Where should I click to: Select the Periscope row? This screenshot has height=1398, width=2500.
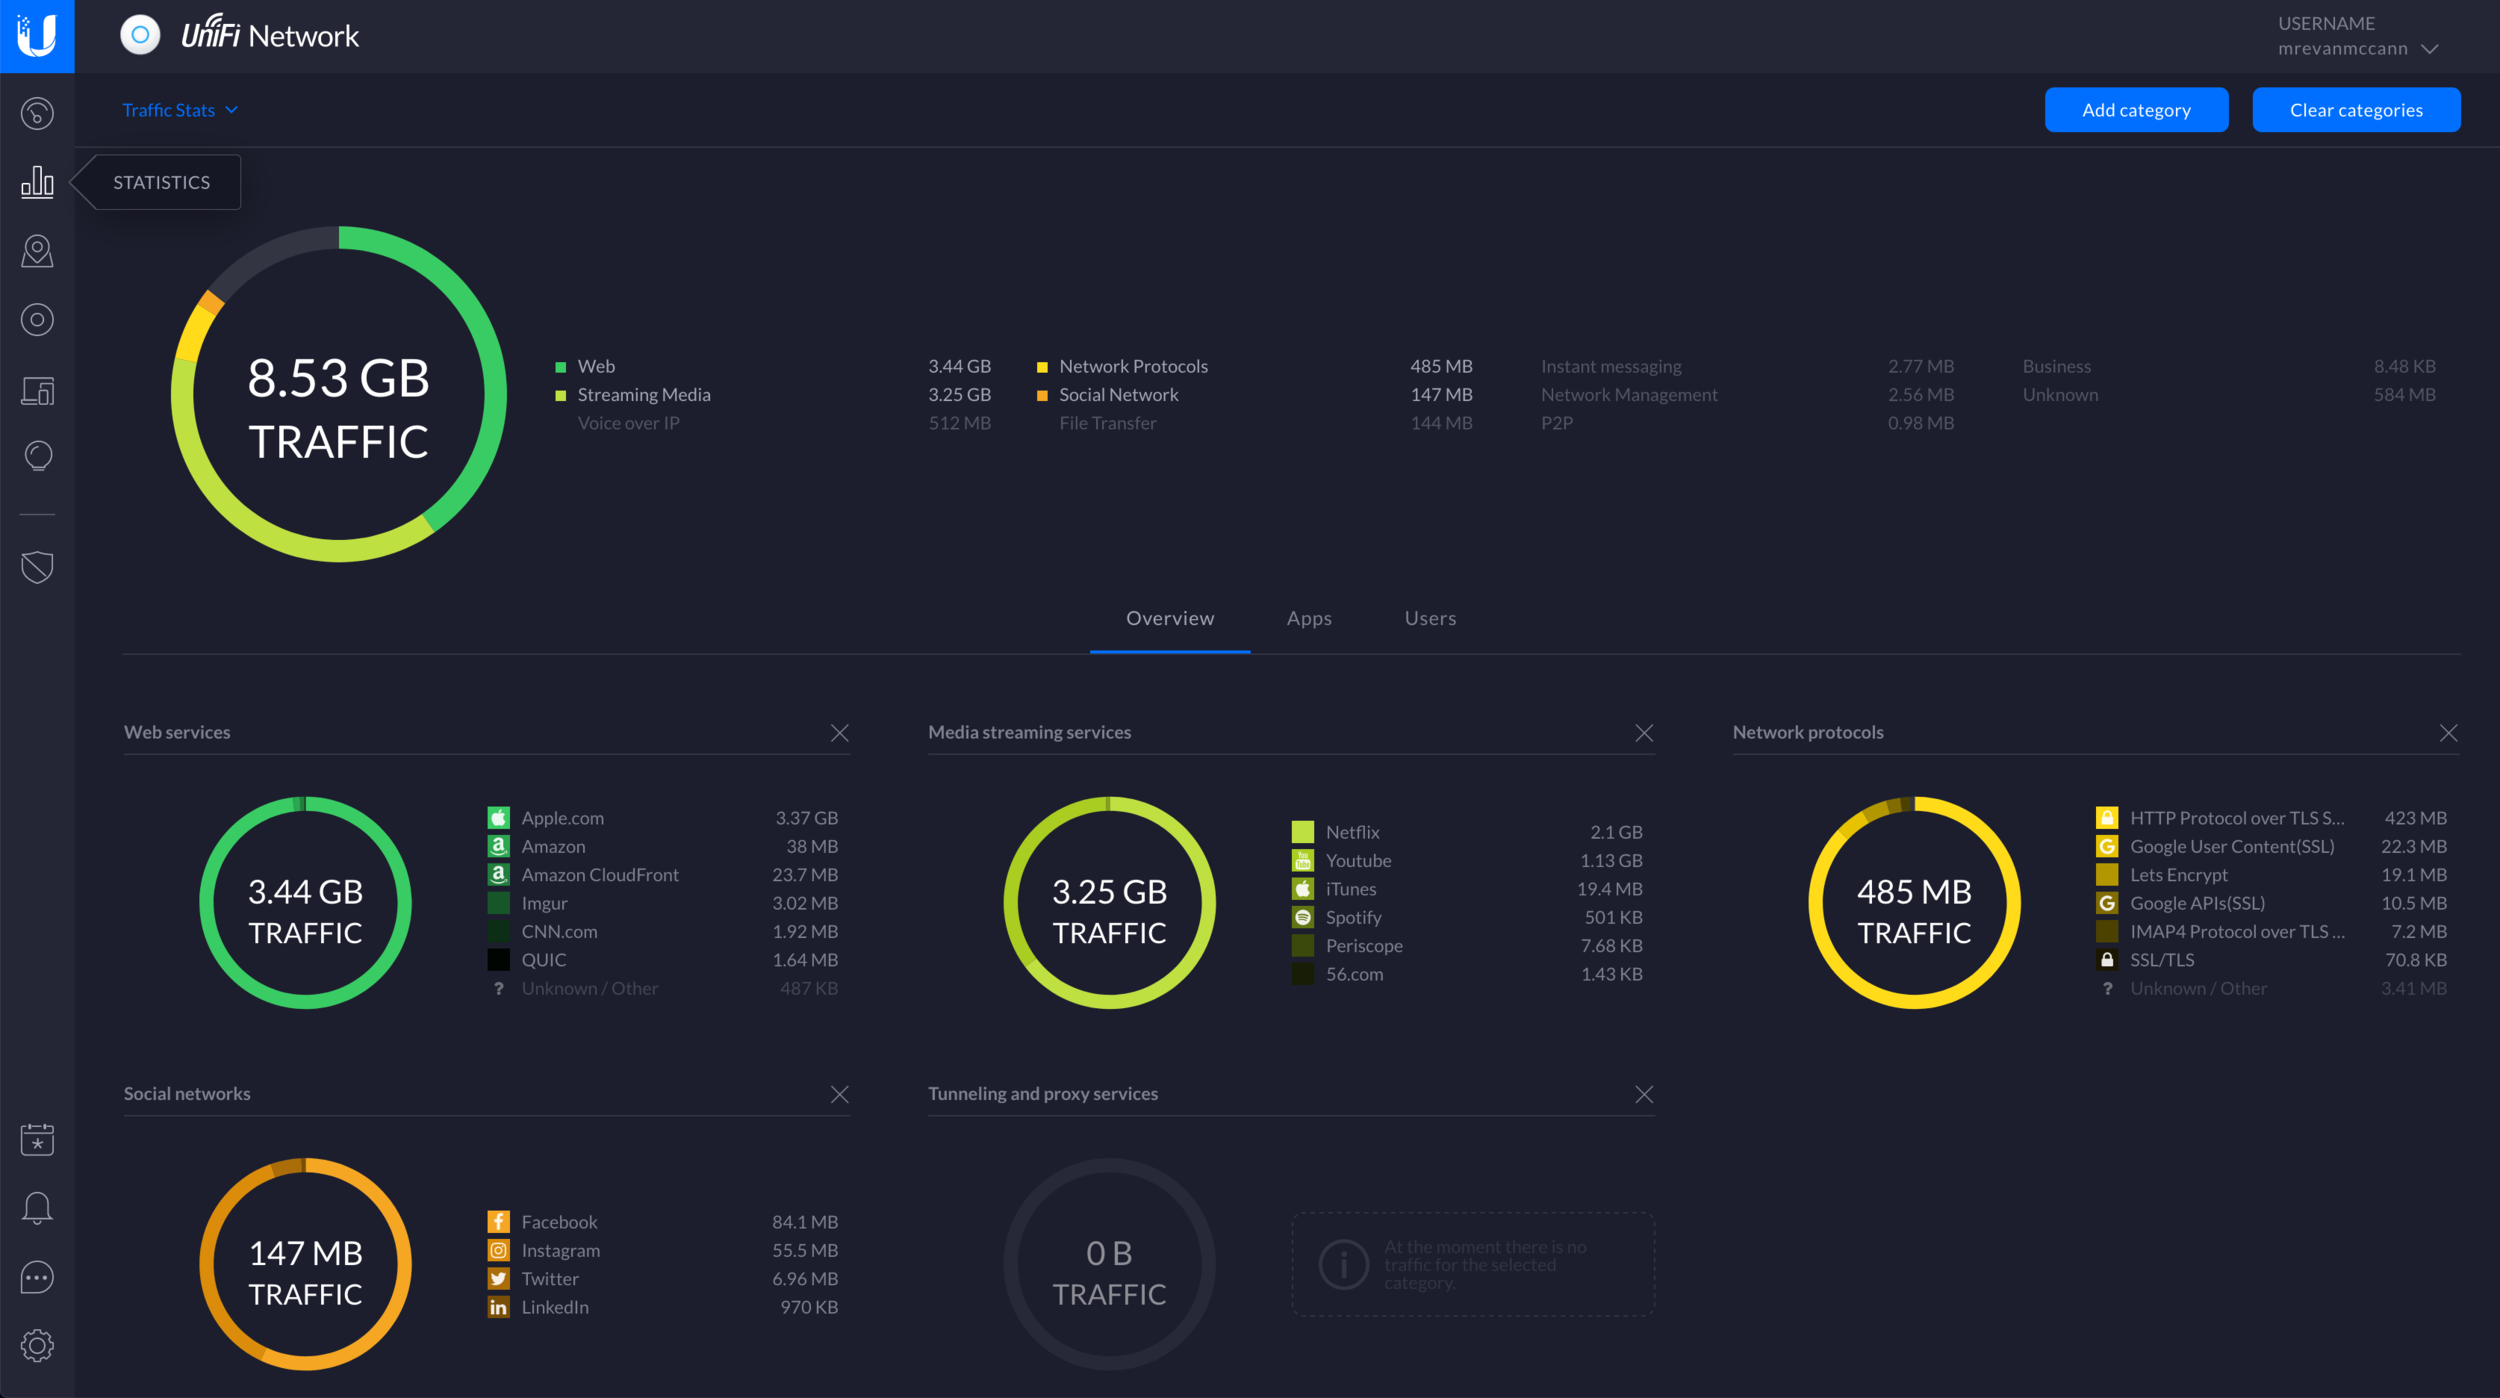tap(1467, 946)
